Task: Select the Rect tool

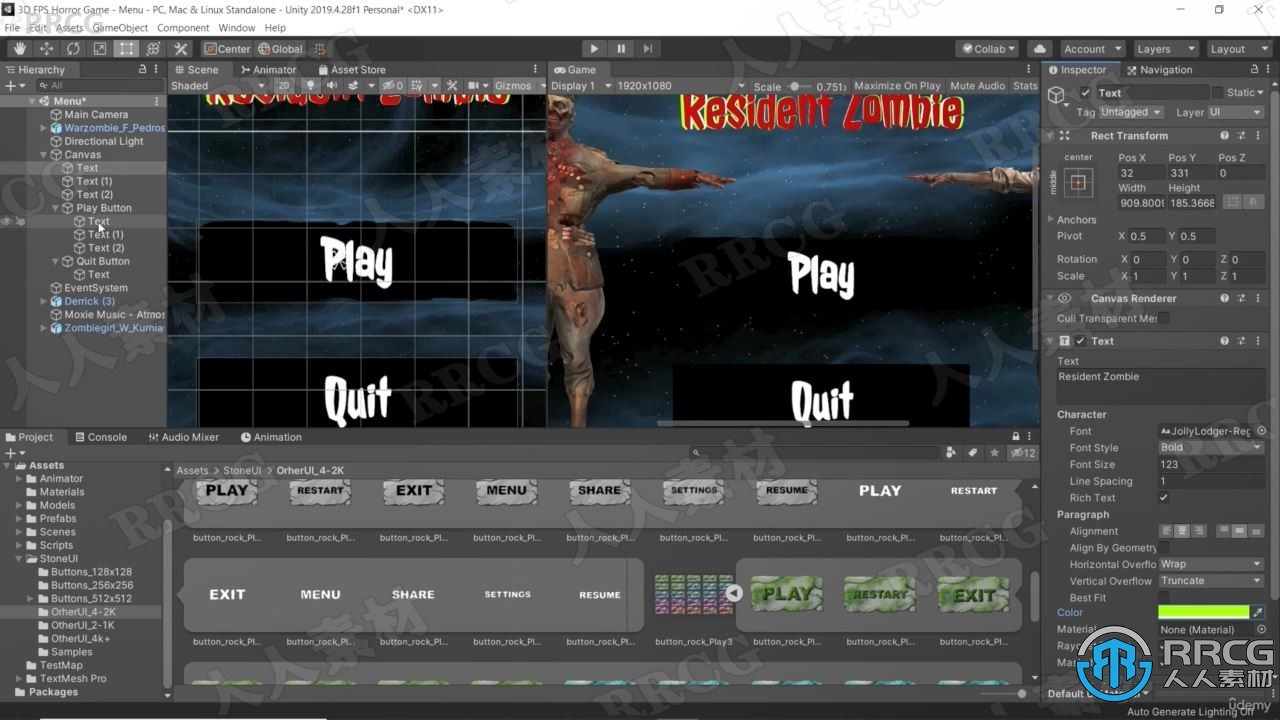Action: coord(126,48)
